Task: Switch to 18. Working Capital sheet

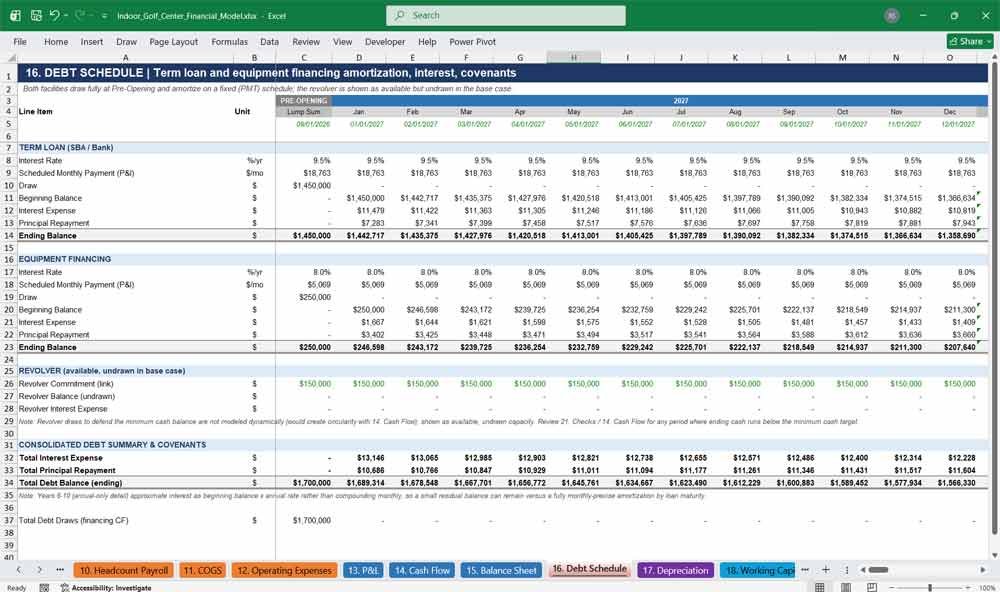Action: pyautogui.click(x=758, y=570)
